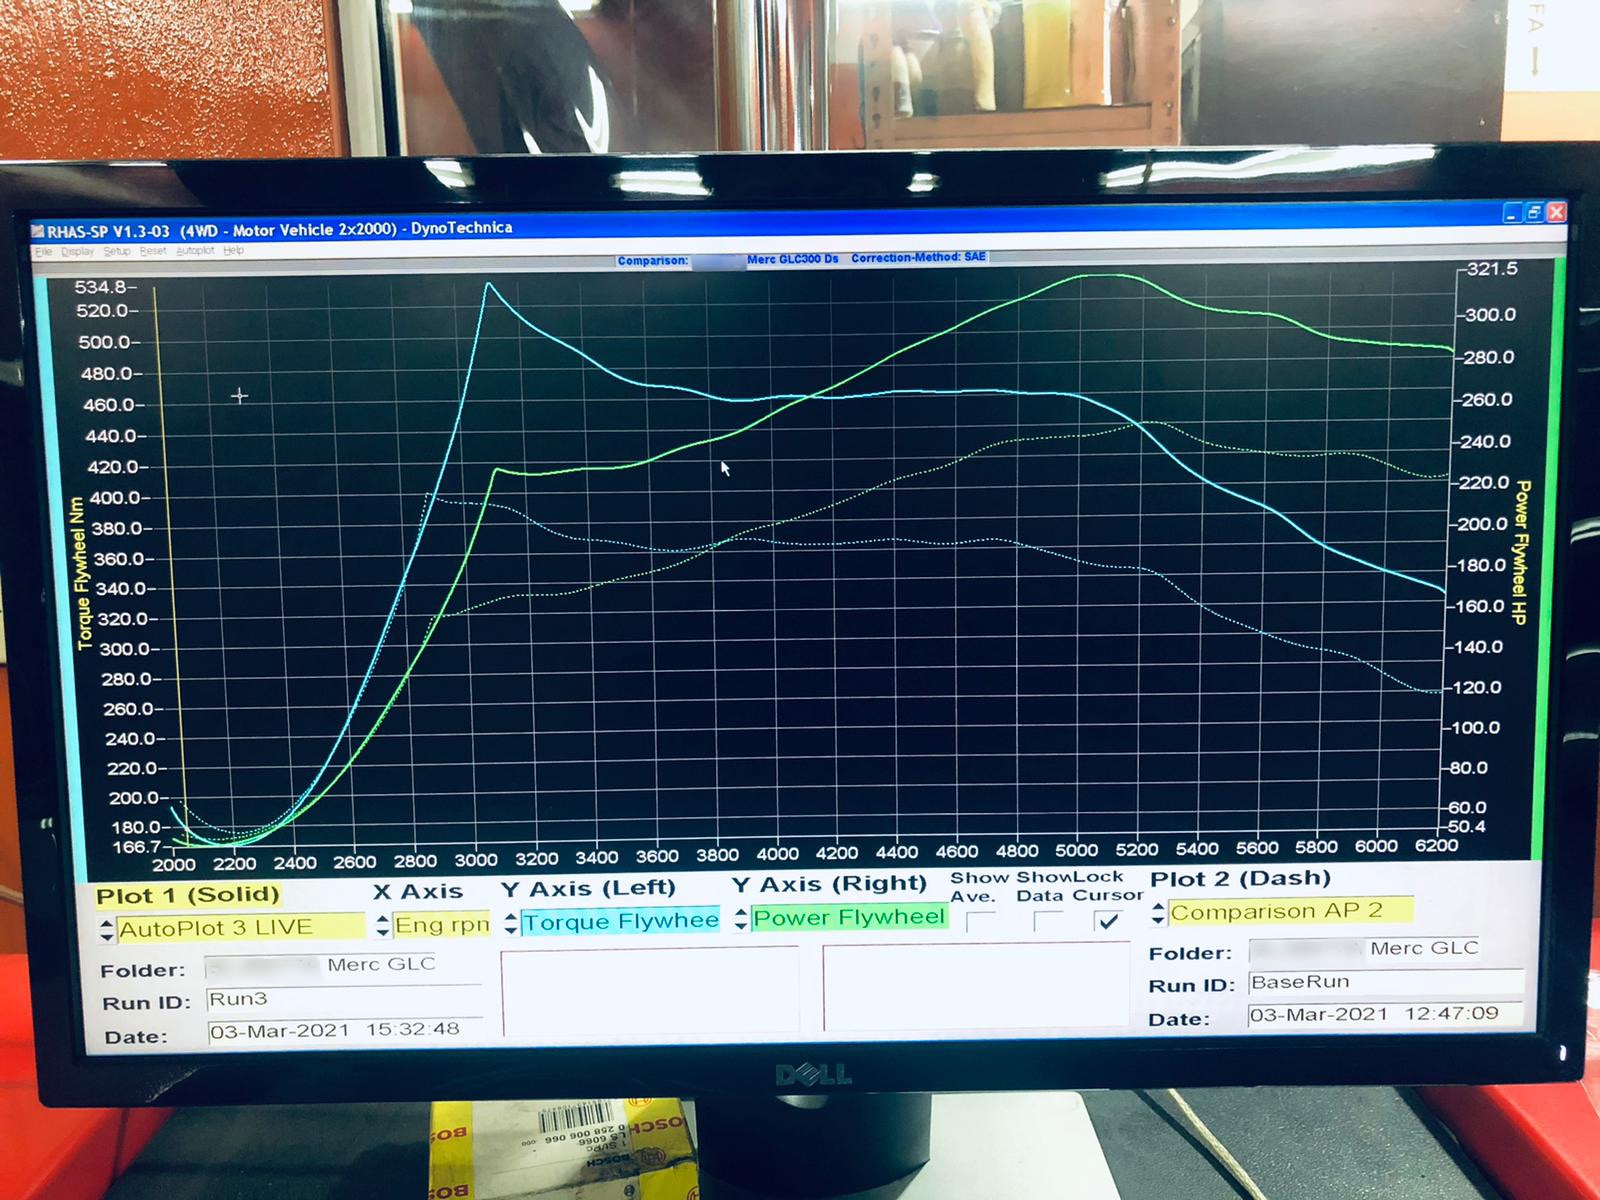Viewport: 1600px width, 1200px height.
Task: Select the Comparison AP 2 field
Action: [1290, 911]
